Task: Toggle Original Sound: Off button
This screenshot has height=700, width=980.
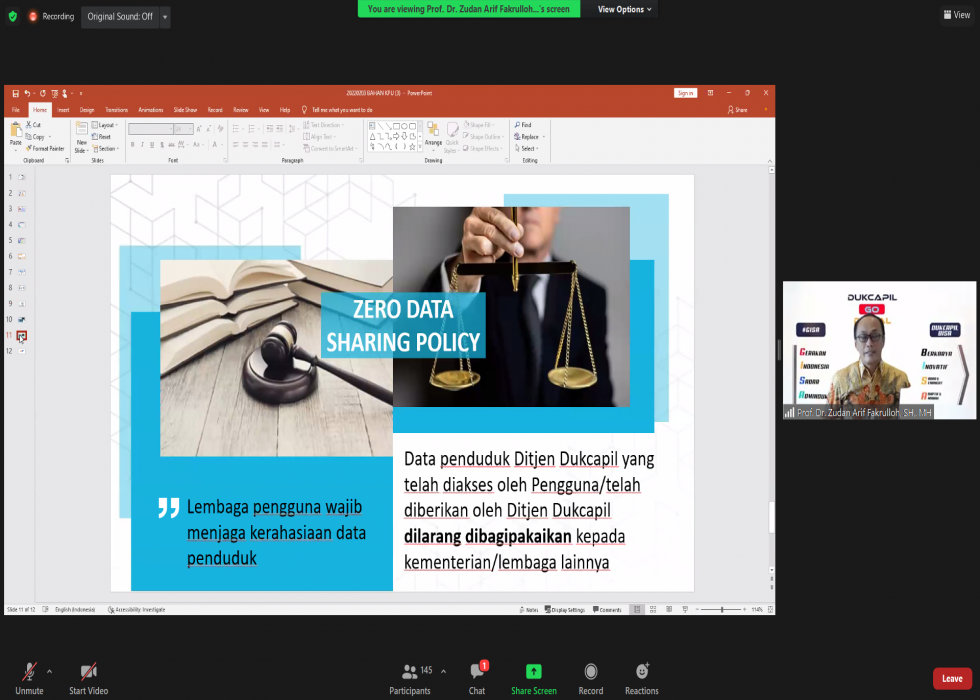Action: [120, 17]
